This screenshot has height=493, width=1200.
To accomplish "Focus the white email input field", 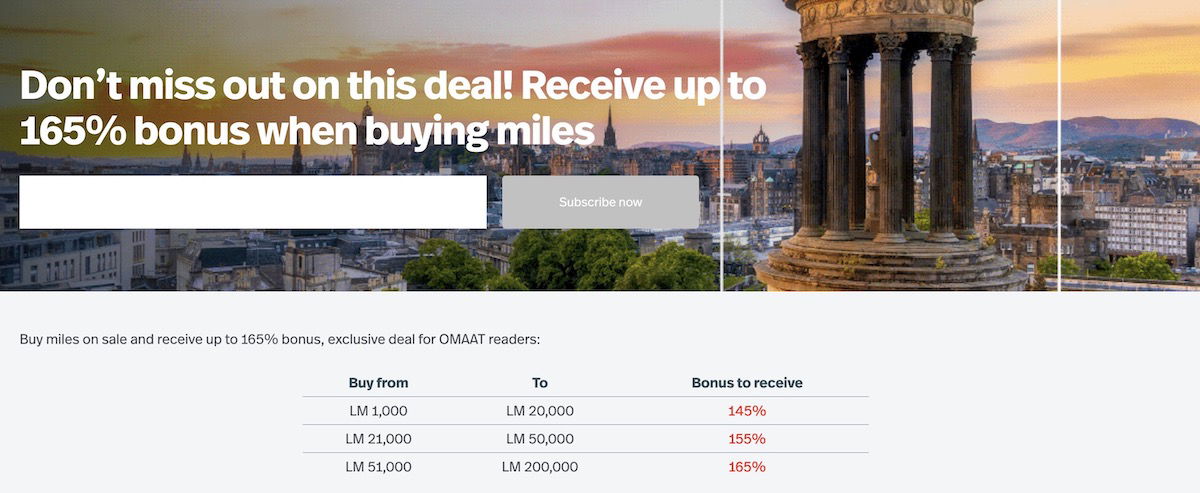I will pos(253,202).
